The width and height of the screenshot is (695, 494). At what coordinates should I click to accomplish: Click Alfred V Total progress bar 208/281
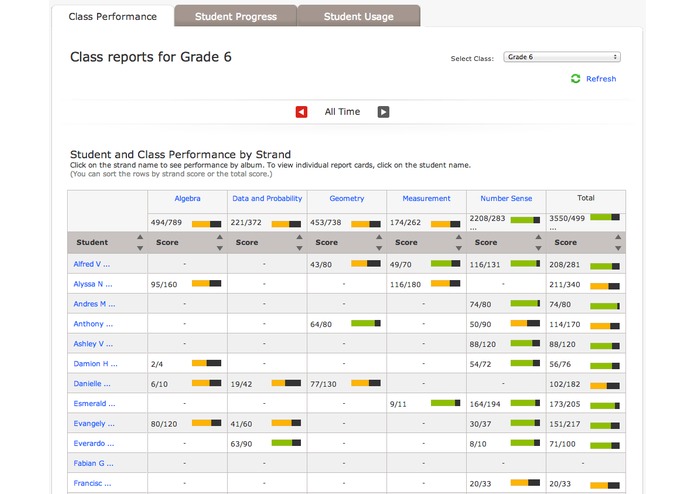tap(605, 266)
